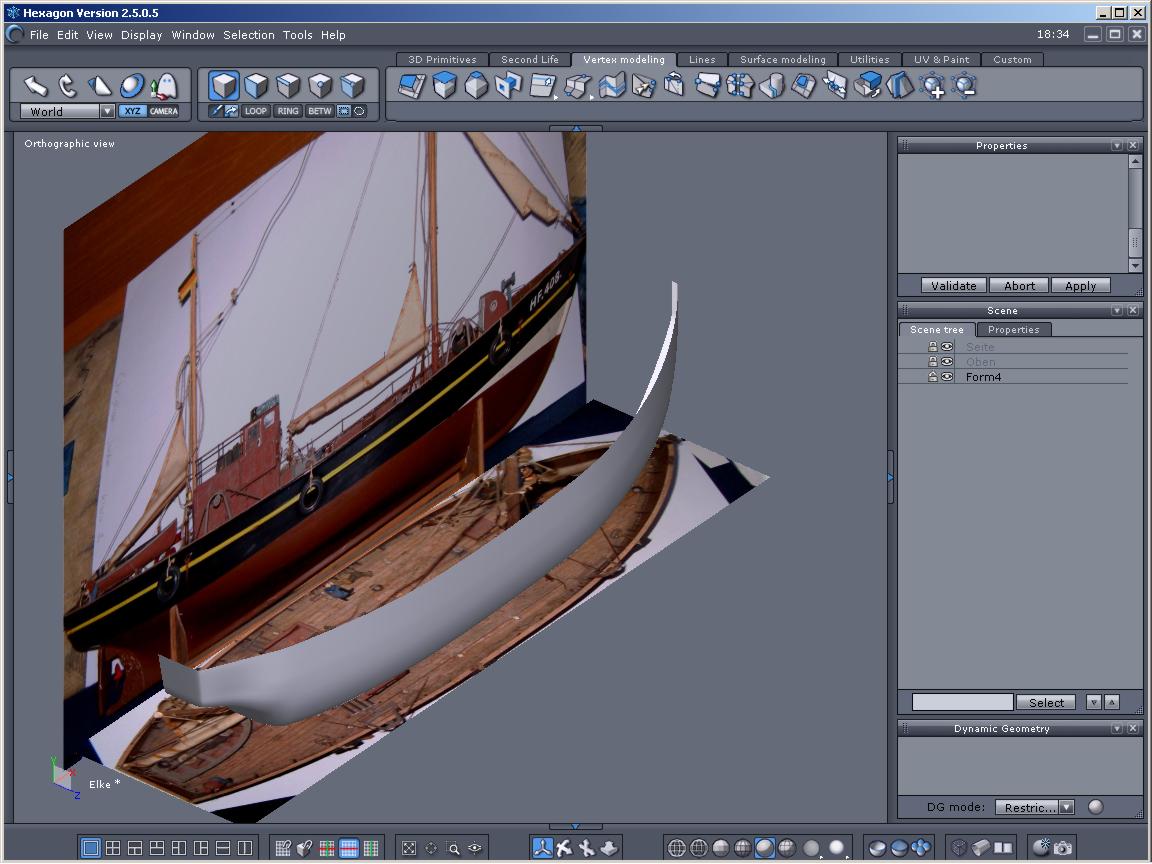Image resolution: width=1152 pixels, height=864 pixels.
Task: Activate the Universal Manipulator ghost icon
Action: [x=165, y=86]
